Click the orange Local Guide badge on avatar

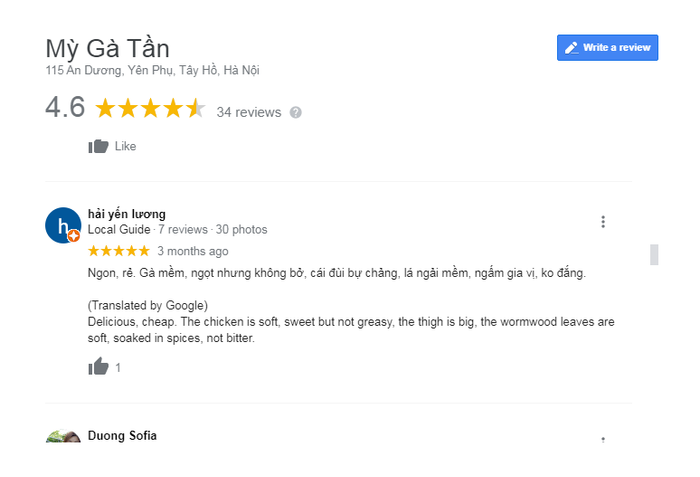click(74, 236)
